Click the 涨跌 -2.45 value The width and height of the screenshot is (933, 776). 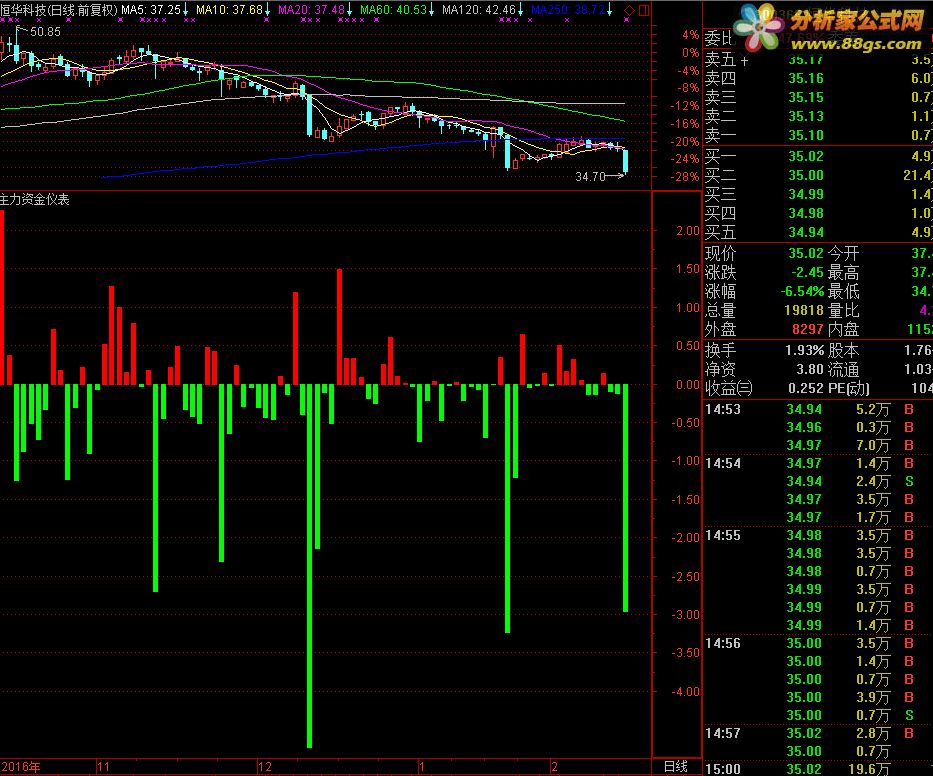point(807,273)
